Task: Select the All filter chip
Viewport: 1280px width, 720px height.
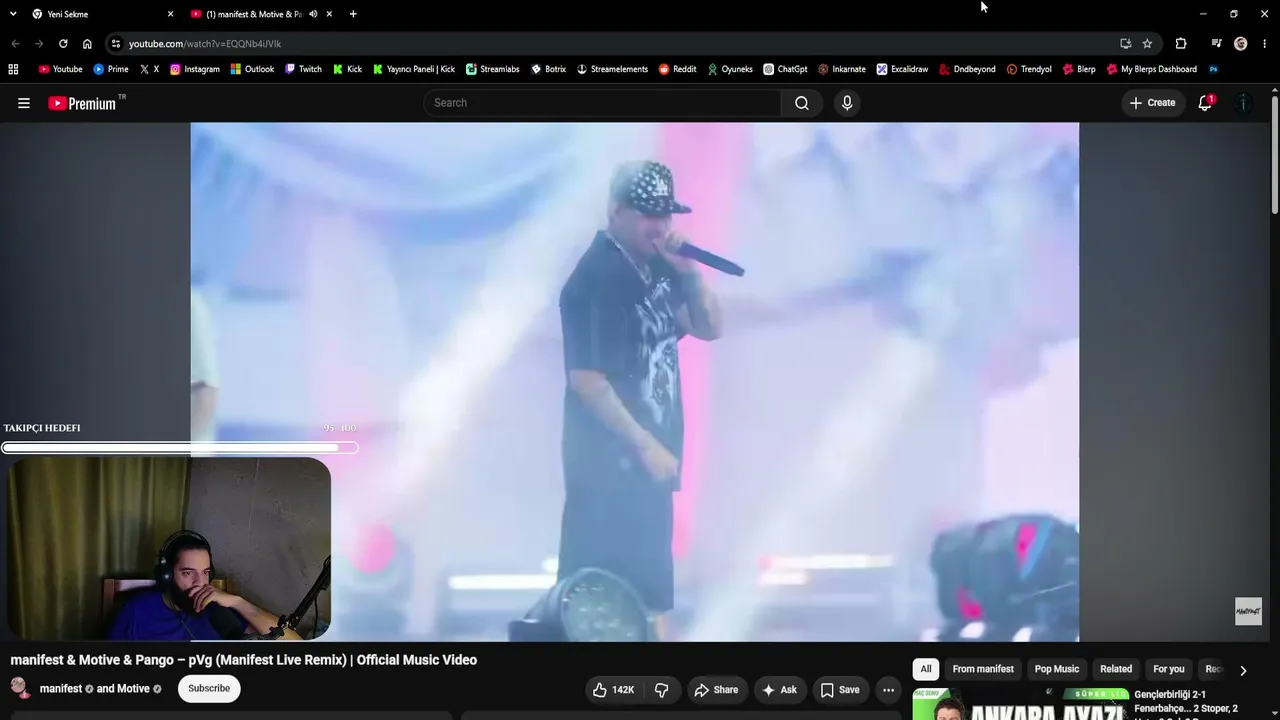Action: (x=926, y=669)
